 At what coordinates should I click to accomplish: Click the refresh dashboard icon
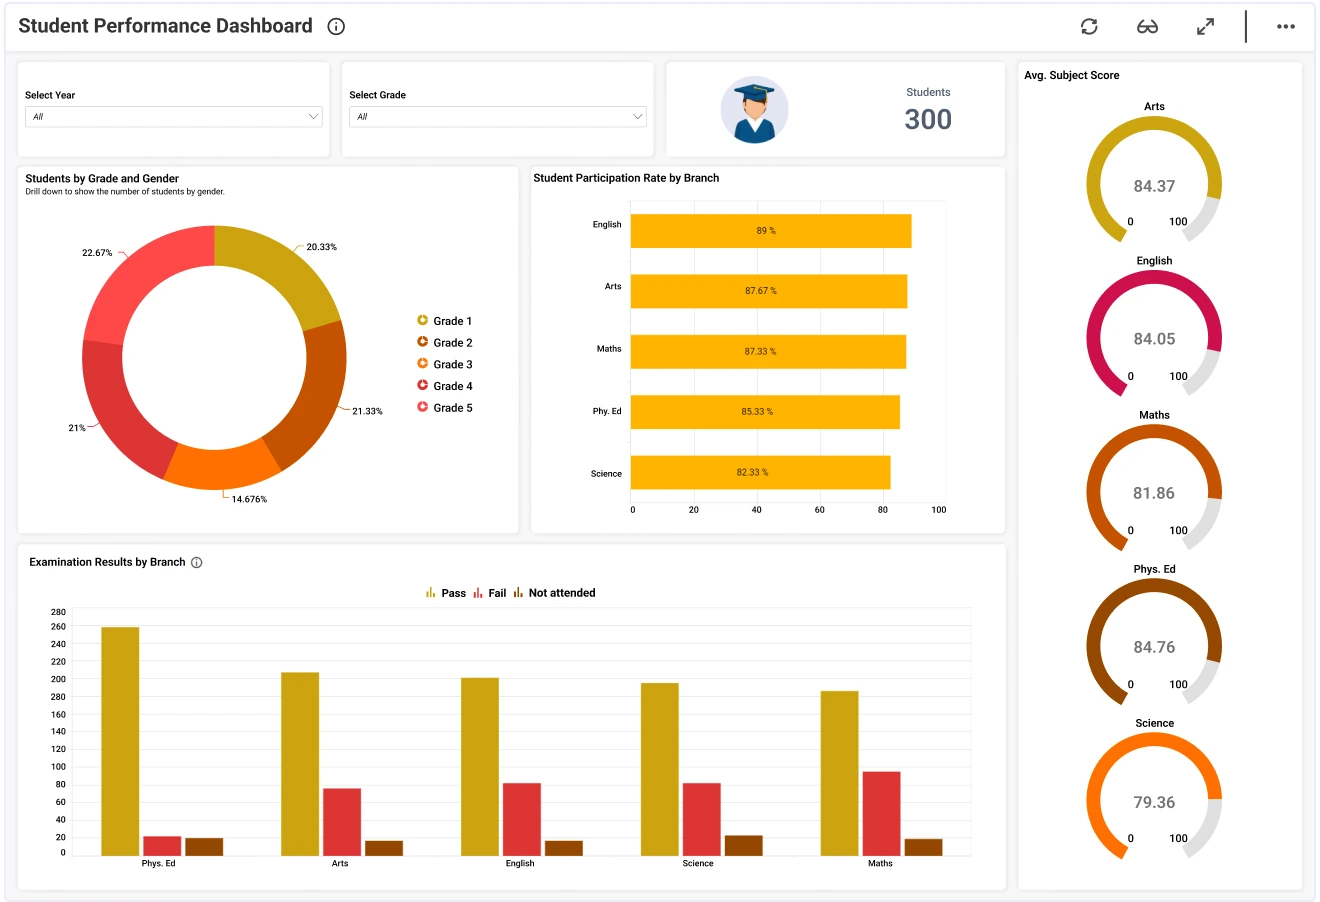click(1089, 27)
